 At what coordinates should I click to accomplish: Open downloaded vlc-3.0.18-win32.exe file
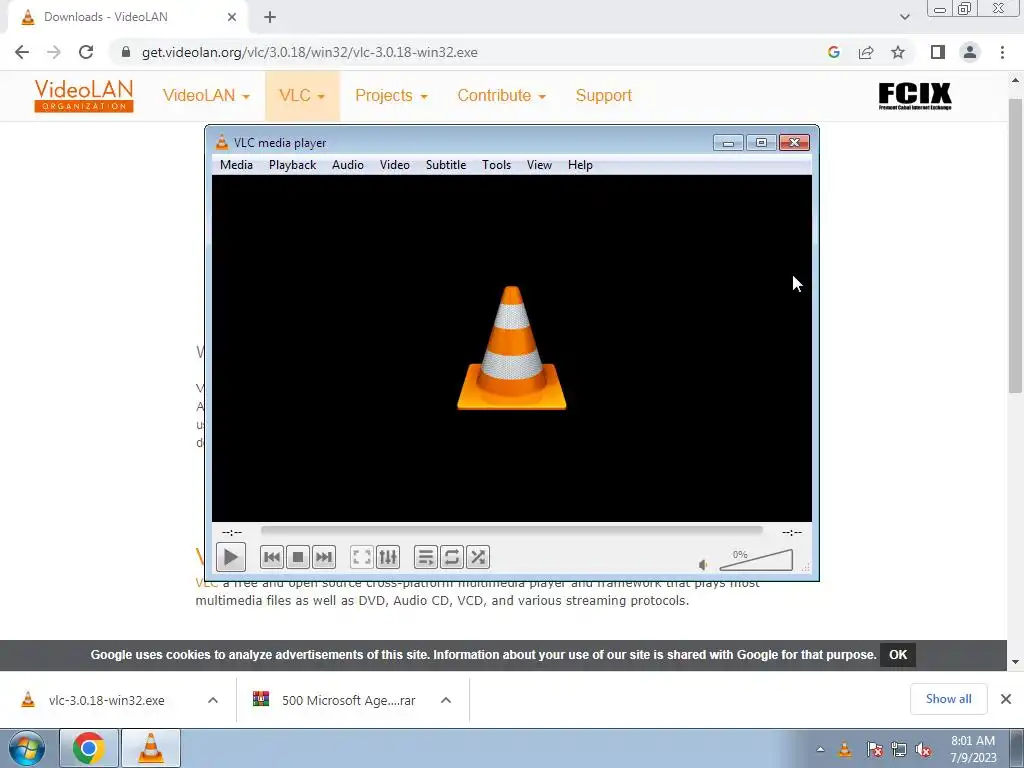(x=104, y=700)
